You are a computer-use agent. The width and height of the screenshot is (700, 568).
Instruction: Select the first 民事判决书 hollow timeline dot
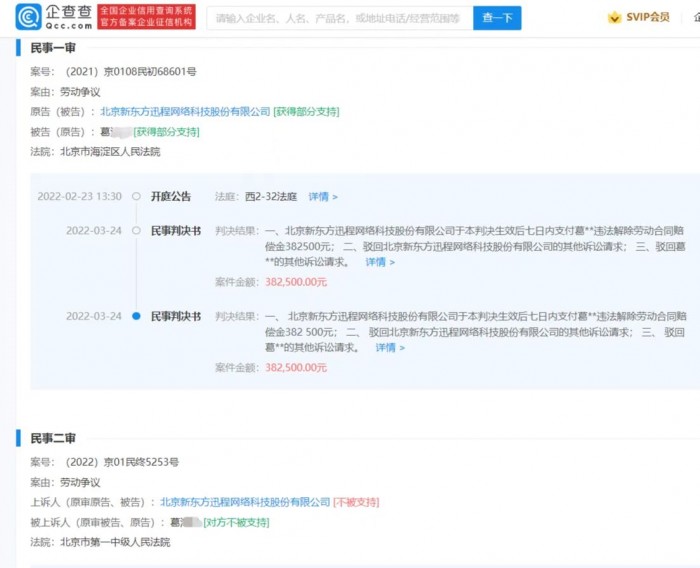pos(136,231)
